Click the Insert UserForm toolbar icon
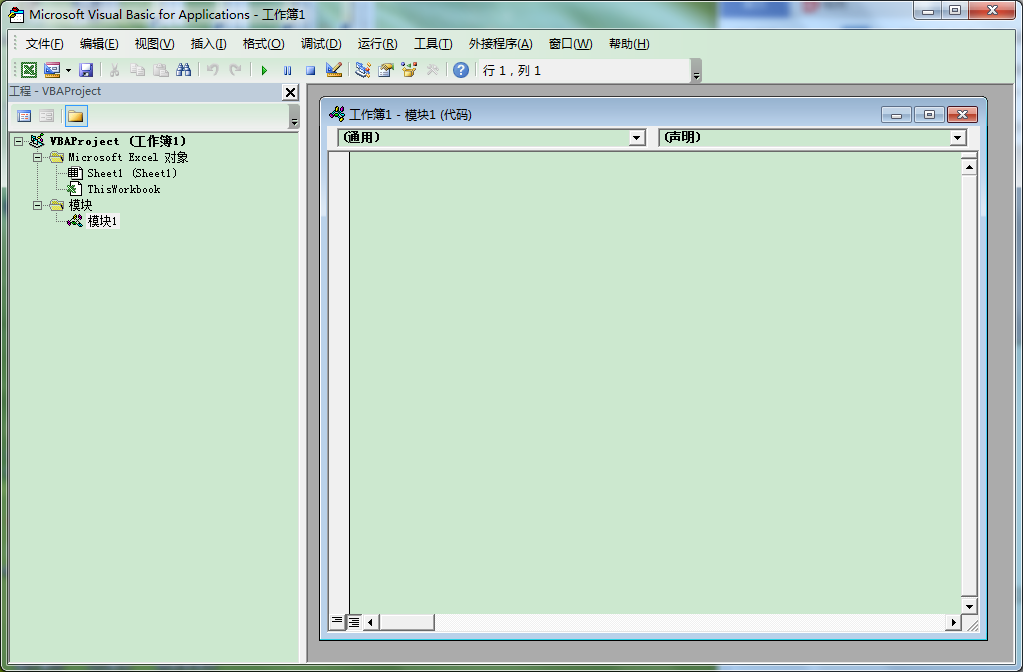This screenshot has width=1023, height=672. click(52, 70)
